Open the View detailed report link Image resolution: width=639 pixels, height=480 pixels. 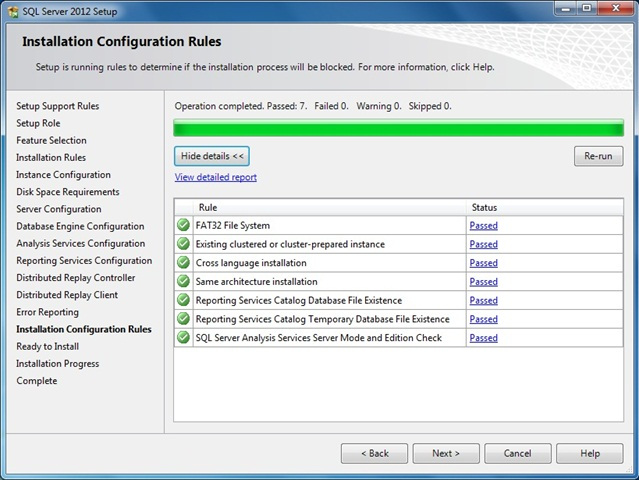tap(215, 177)
